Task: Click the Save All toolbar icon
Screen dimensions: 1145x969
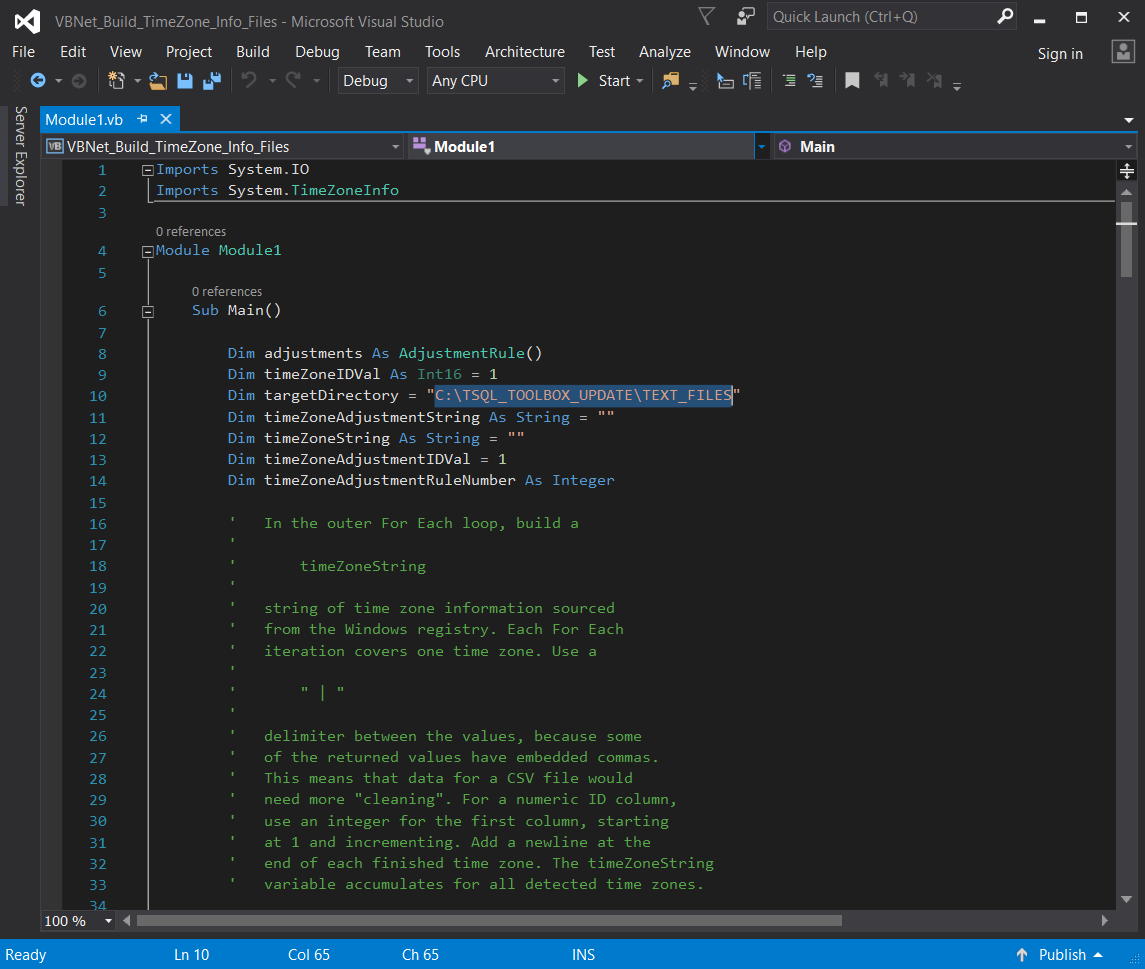Action: 212,81
